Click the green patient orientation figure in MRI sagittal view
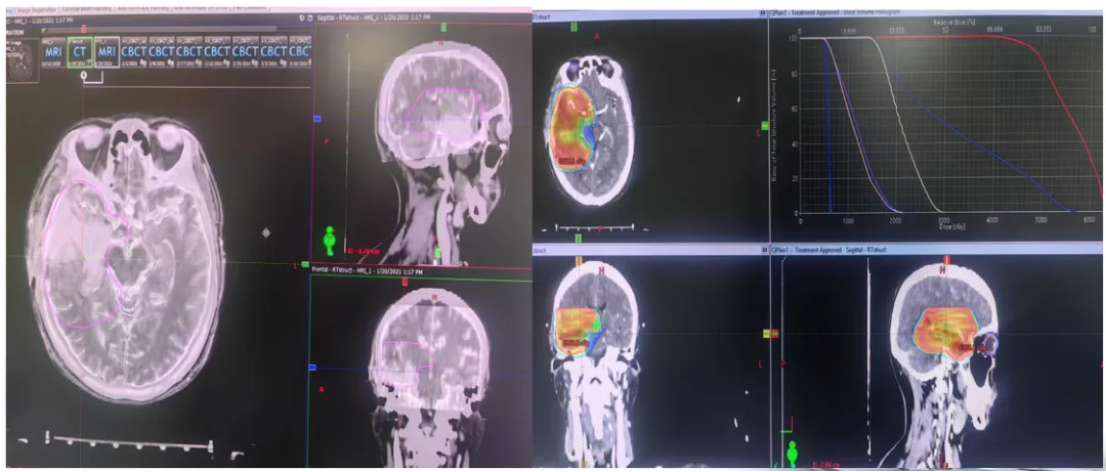Screen dimensions: 1106x472 [331, 241]
